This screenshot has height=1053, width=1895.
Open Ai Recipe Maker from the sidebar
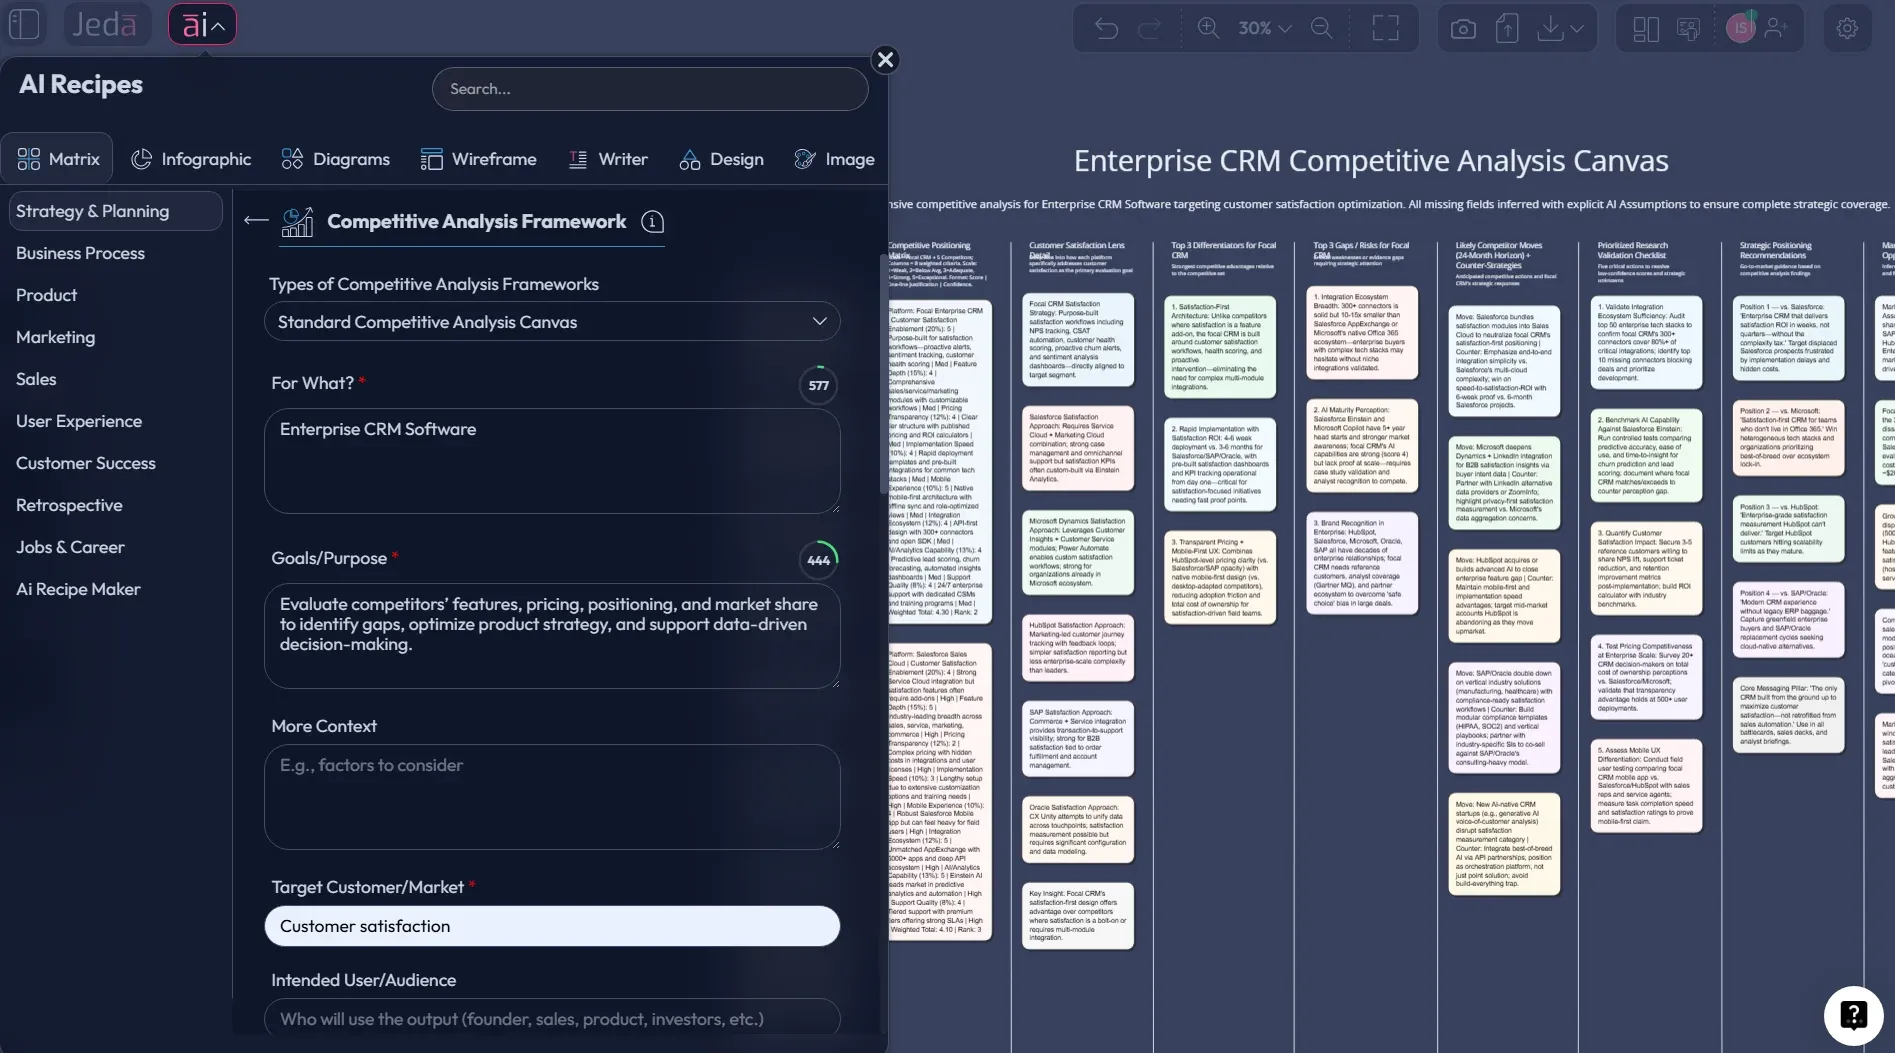point(77,589)
